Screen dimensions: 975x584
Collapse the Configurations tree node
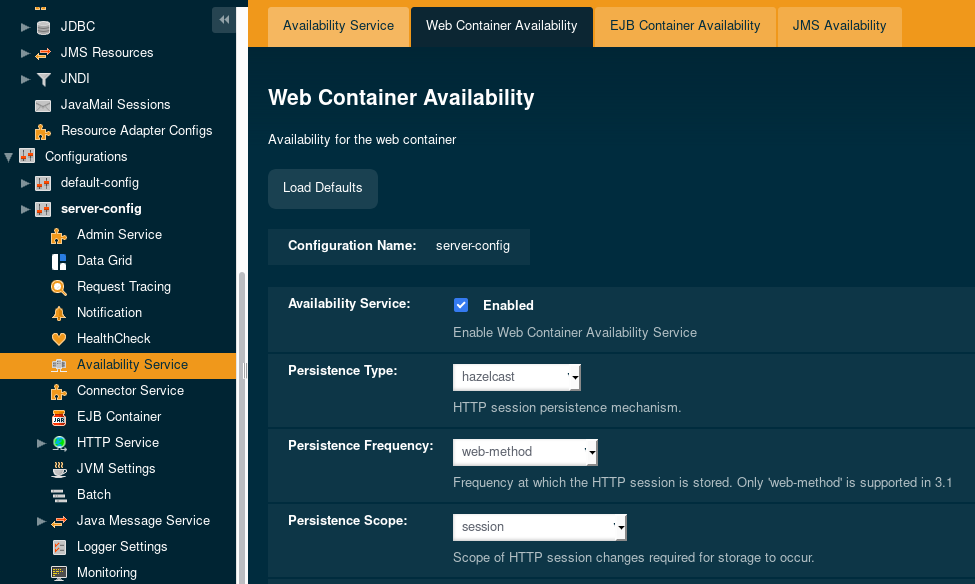tap(9, 157)
